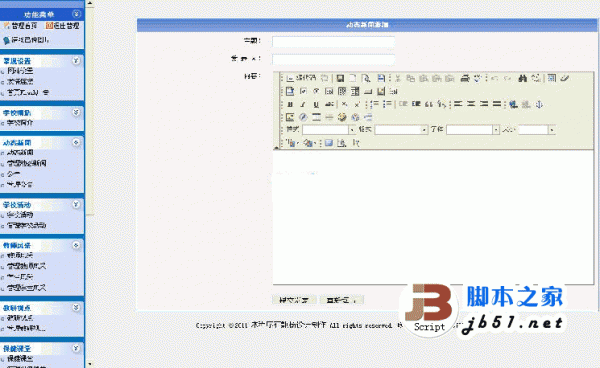Center-align the text
The height and width of the screenshot is (368, 600).
pos(471,104)
